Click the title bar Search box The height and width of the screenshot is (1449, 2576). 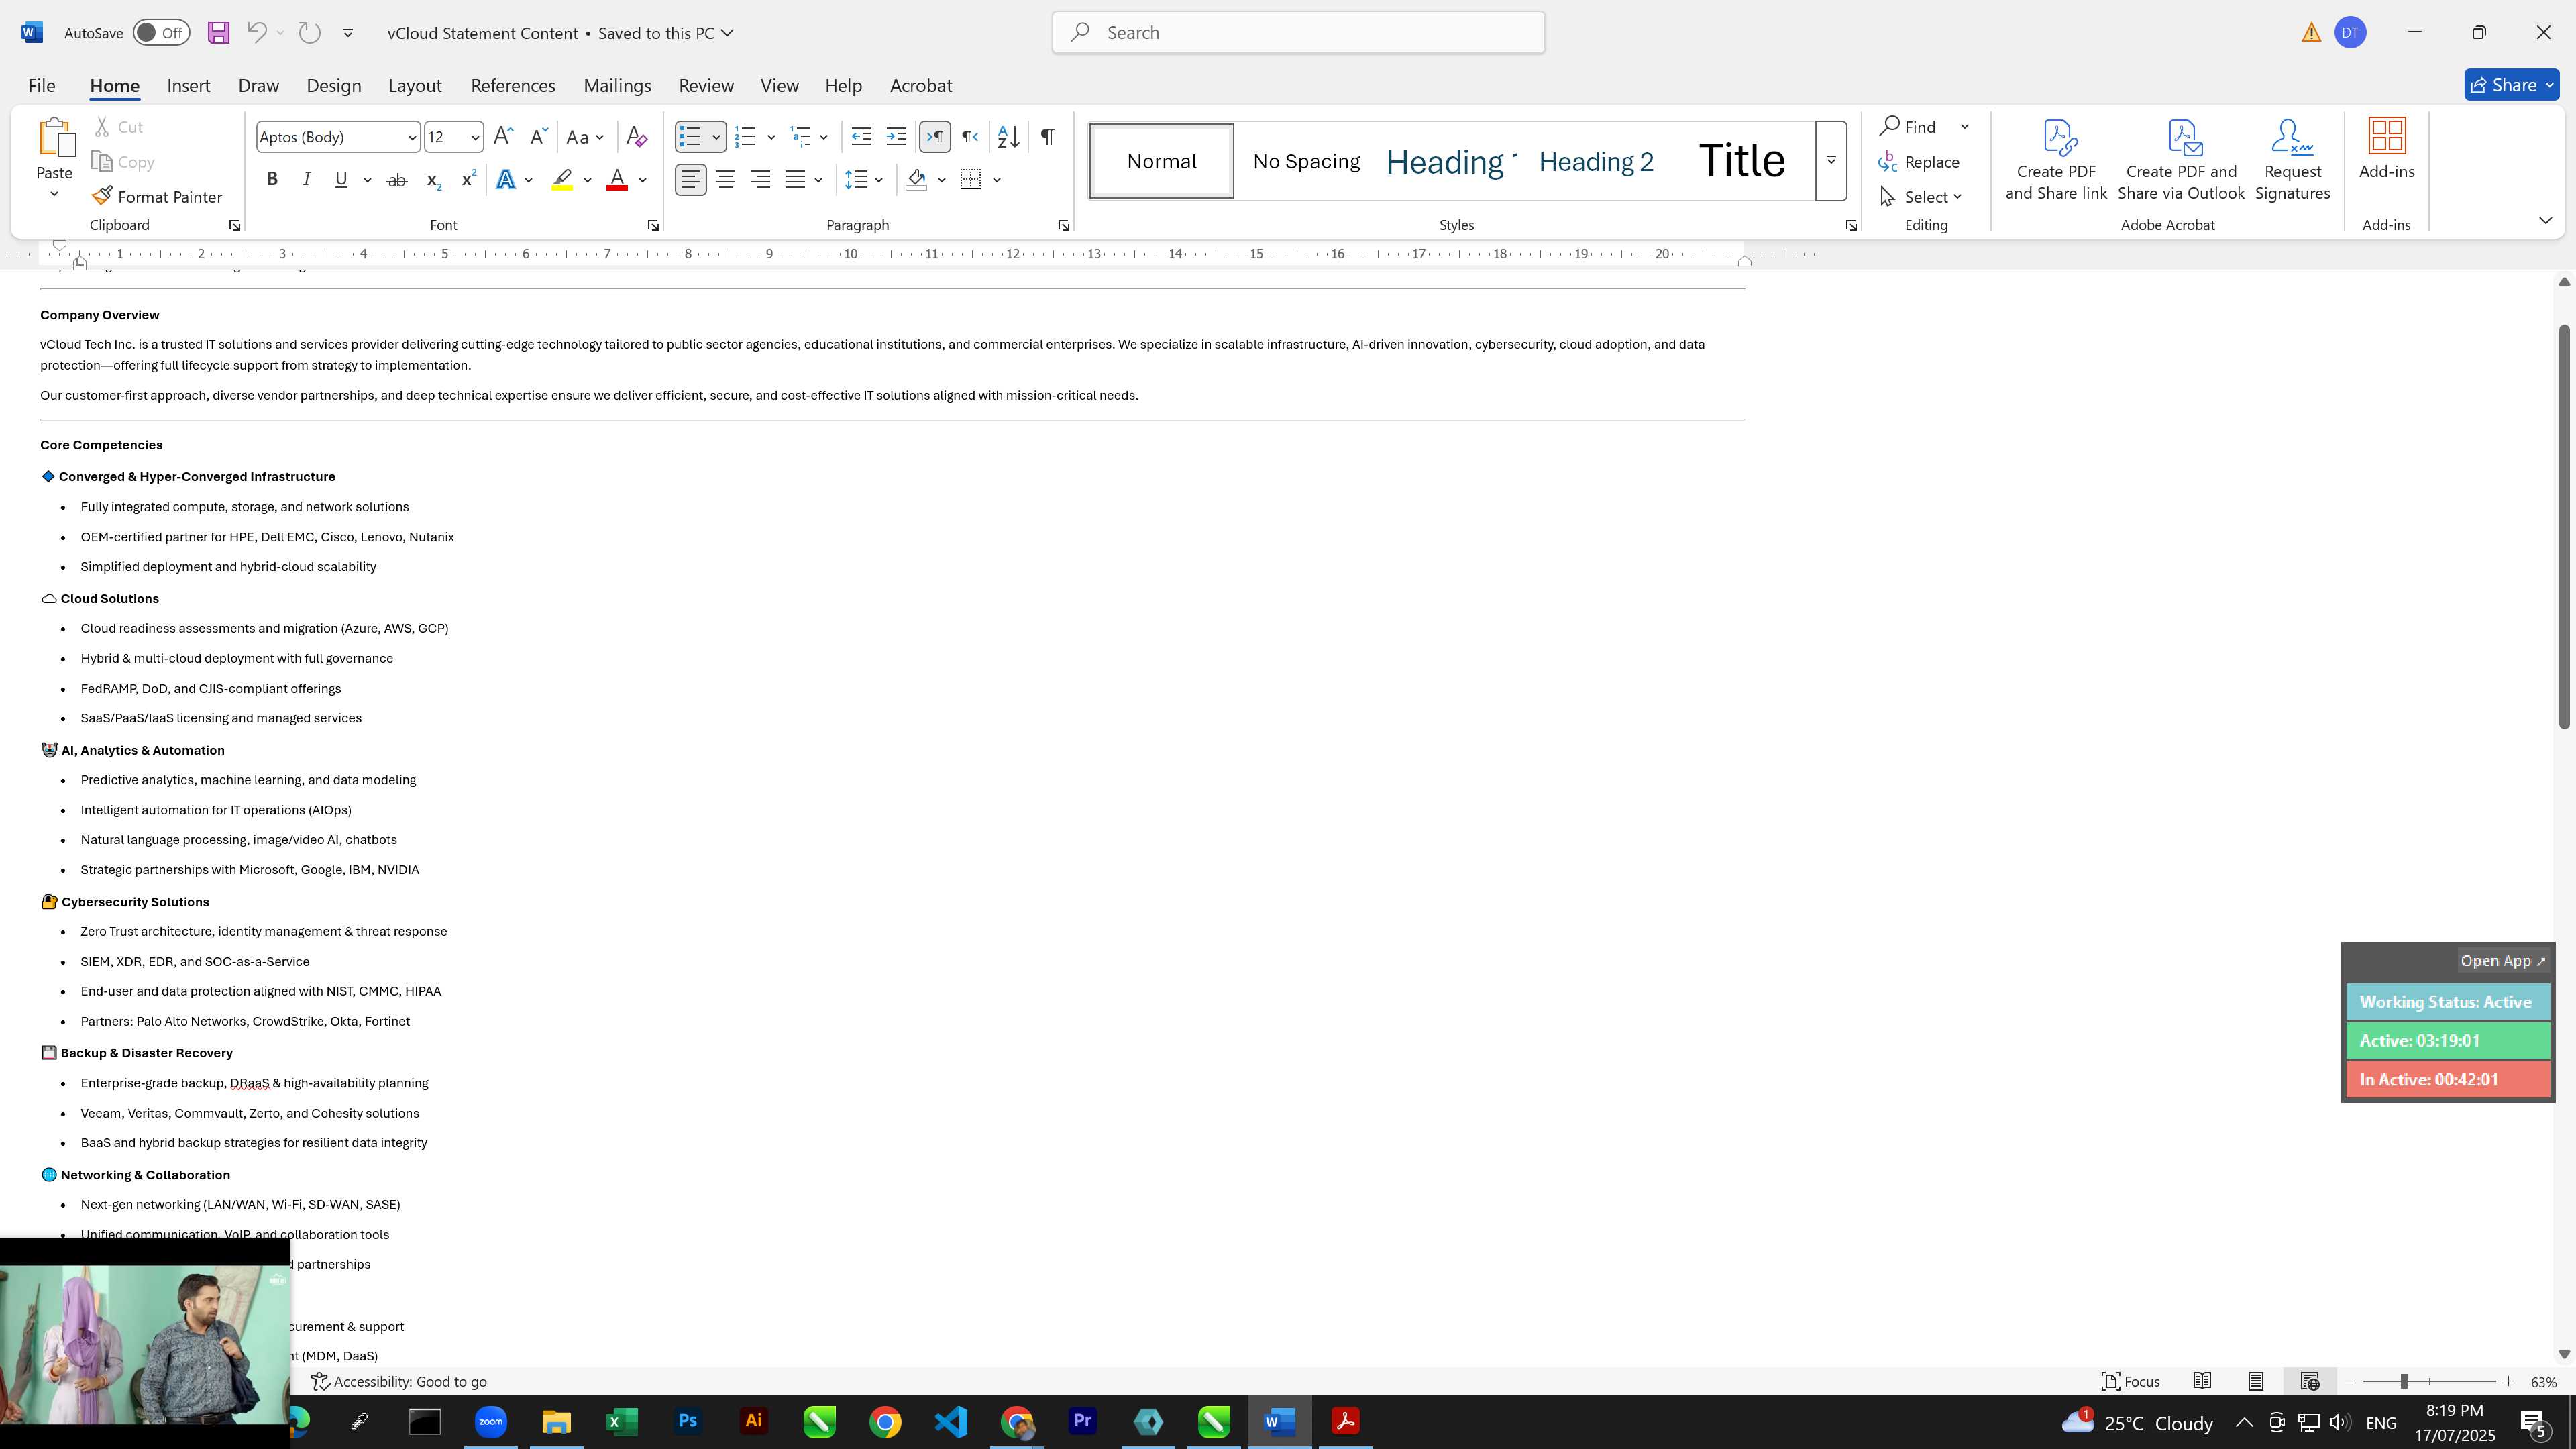tap(1298, 33)
